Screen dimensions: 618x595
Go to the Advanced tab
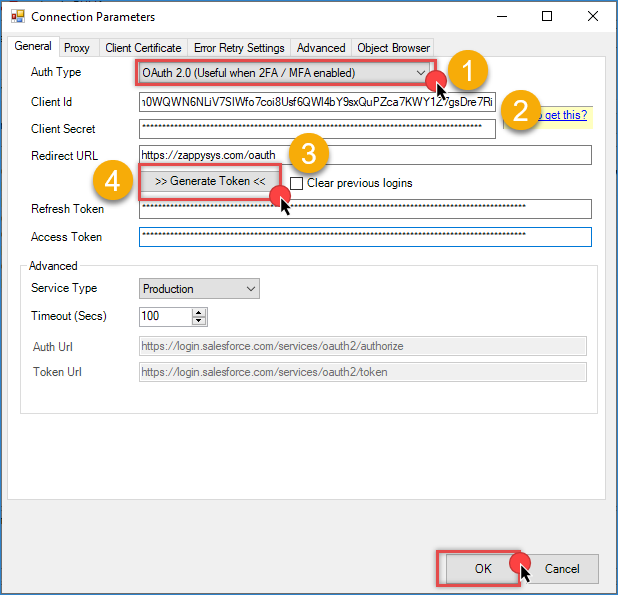click(321, 48)
